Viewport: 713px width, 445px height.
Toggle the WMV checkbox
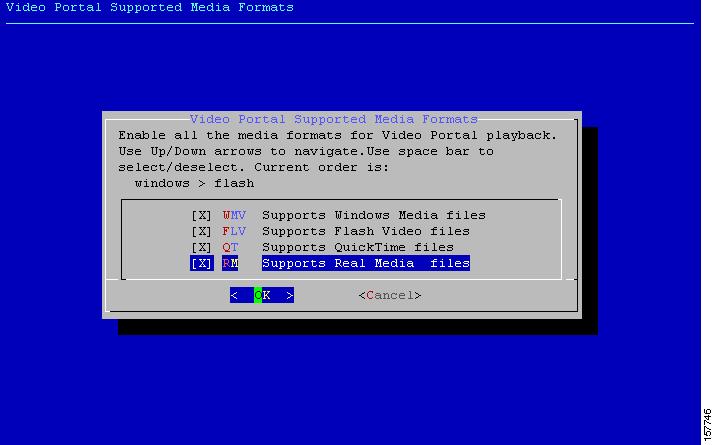(201, 215)
